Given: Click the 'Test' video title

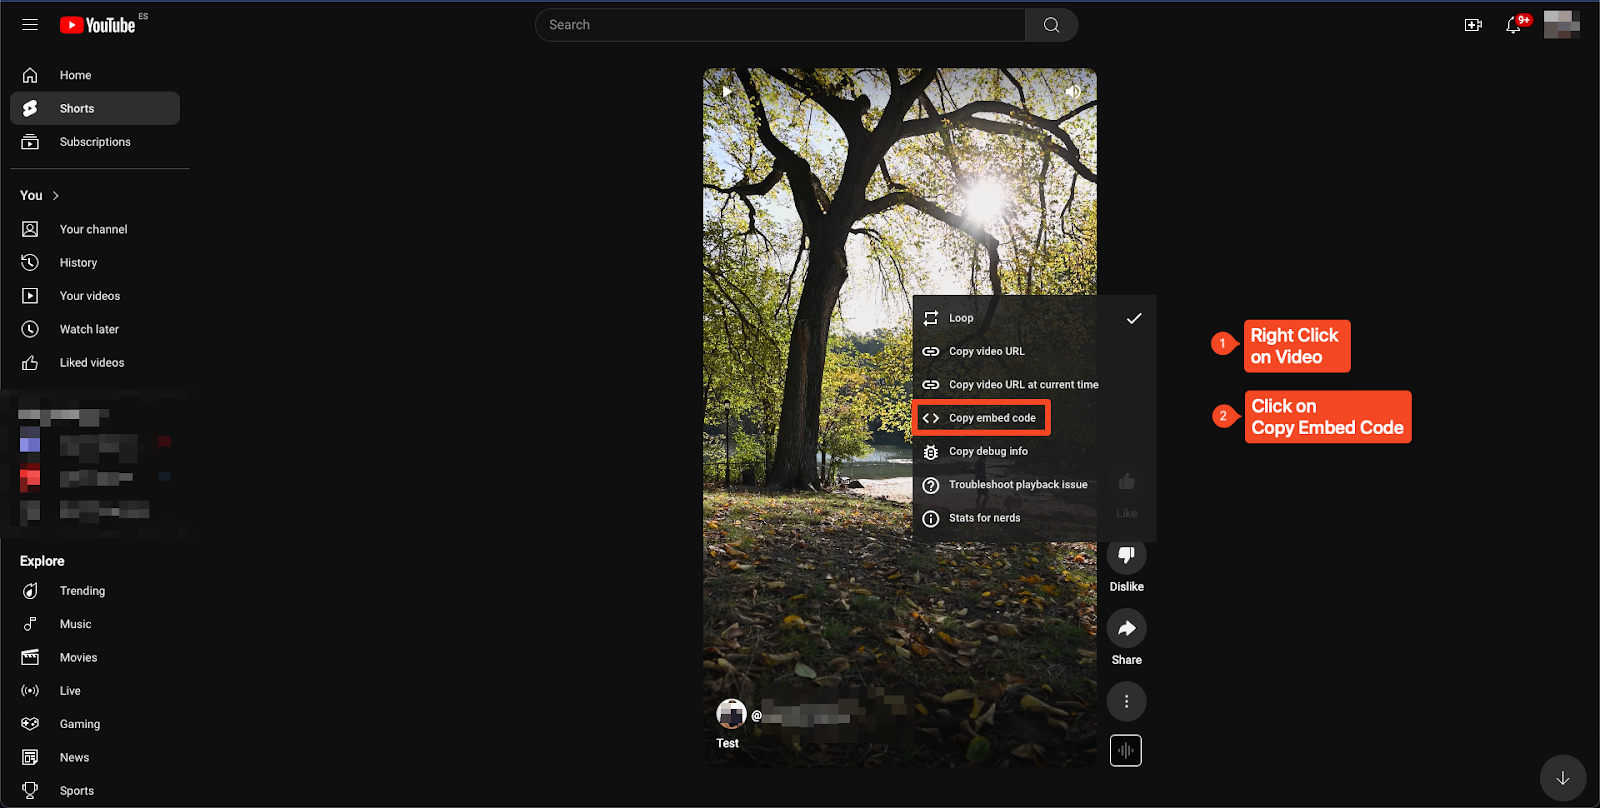Looking at the screenshot, I should (x=727, y=743).
